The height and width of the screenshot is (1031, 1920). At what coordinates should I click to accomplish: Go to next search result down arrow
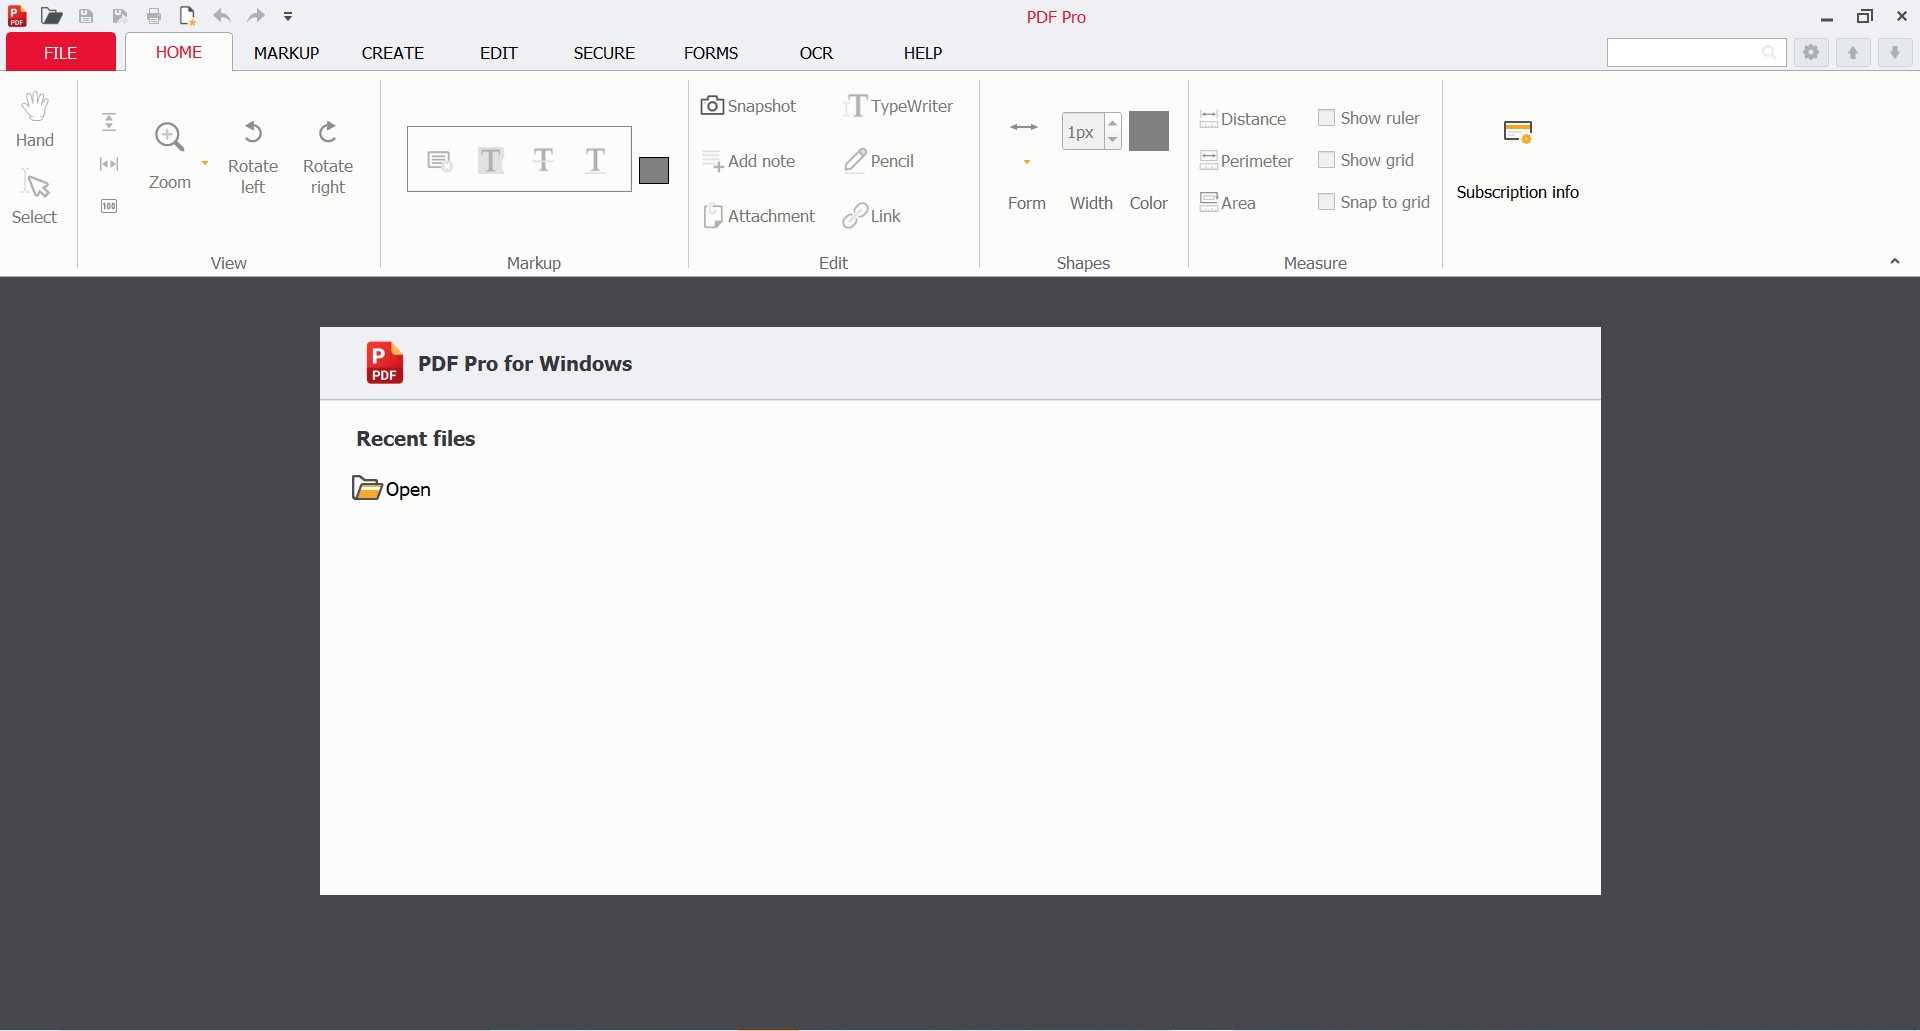click(1895, 52)
